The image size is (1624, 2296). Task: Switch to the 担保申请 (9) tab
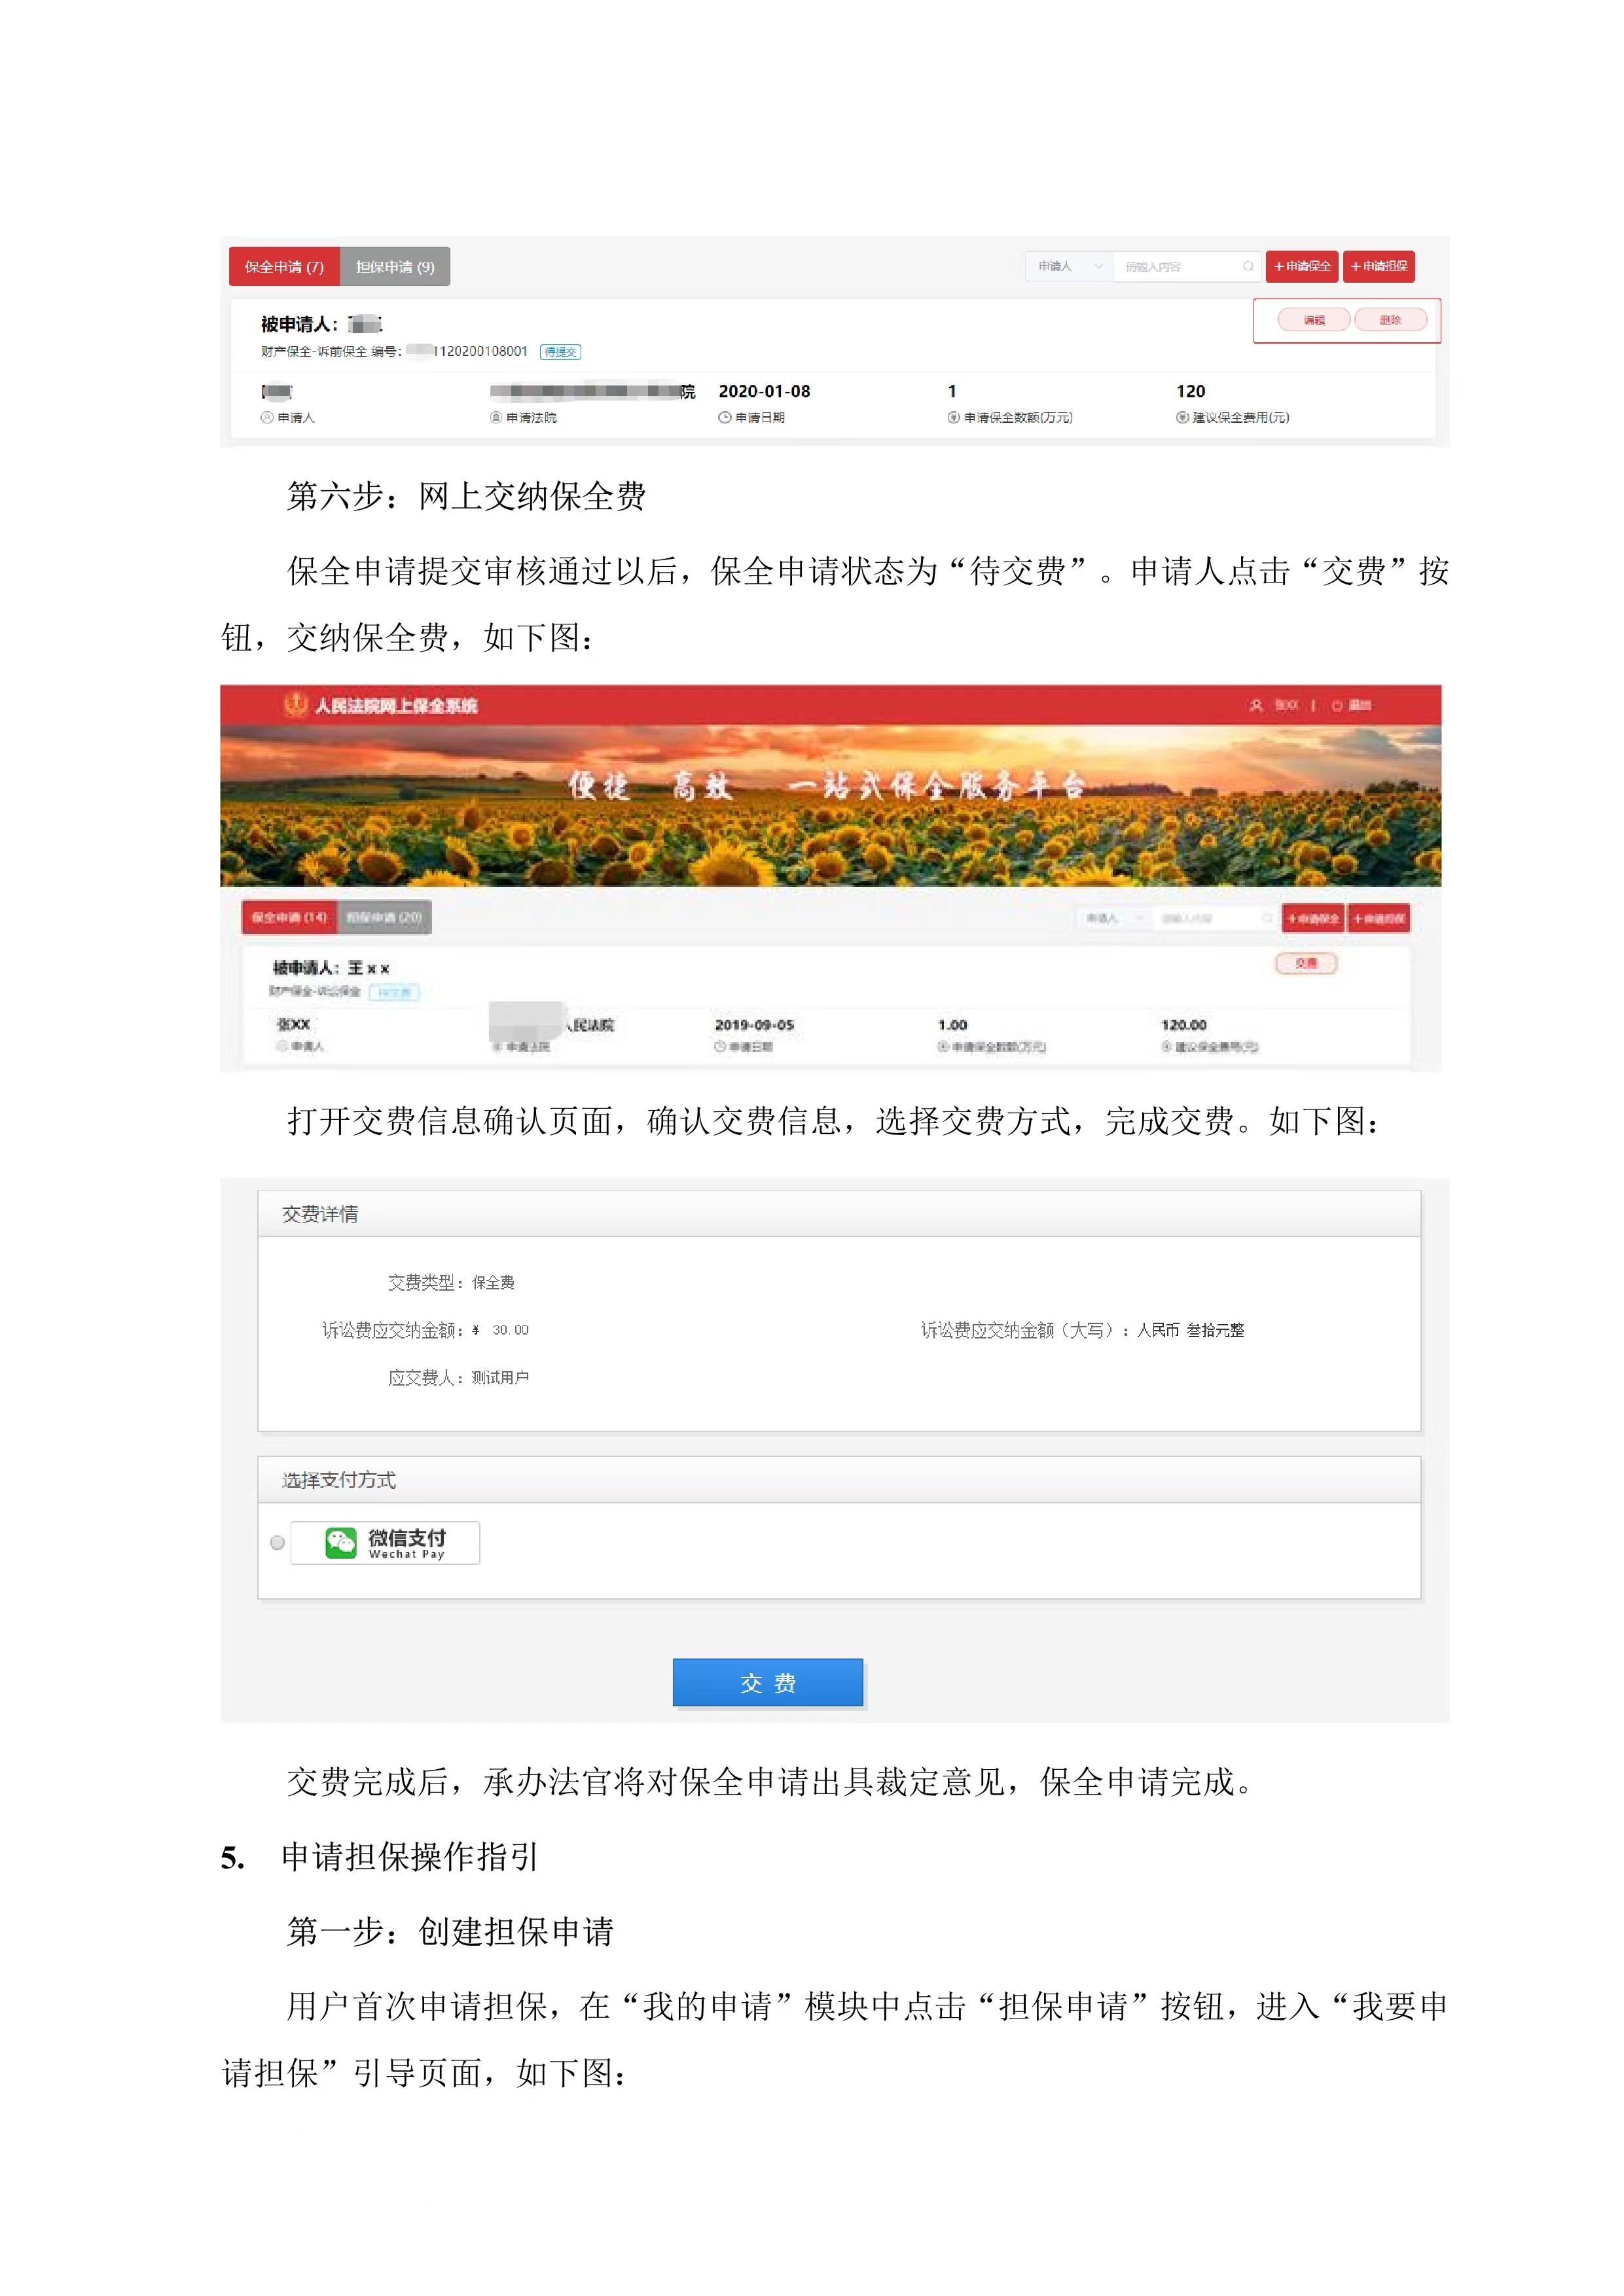click(x=395, y=267)
